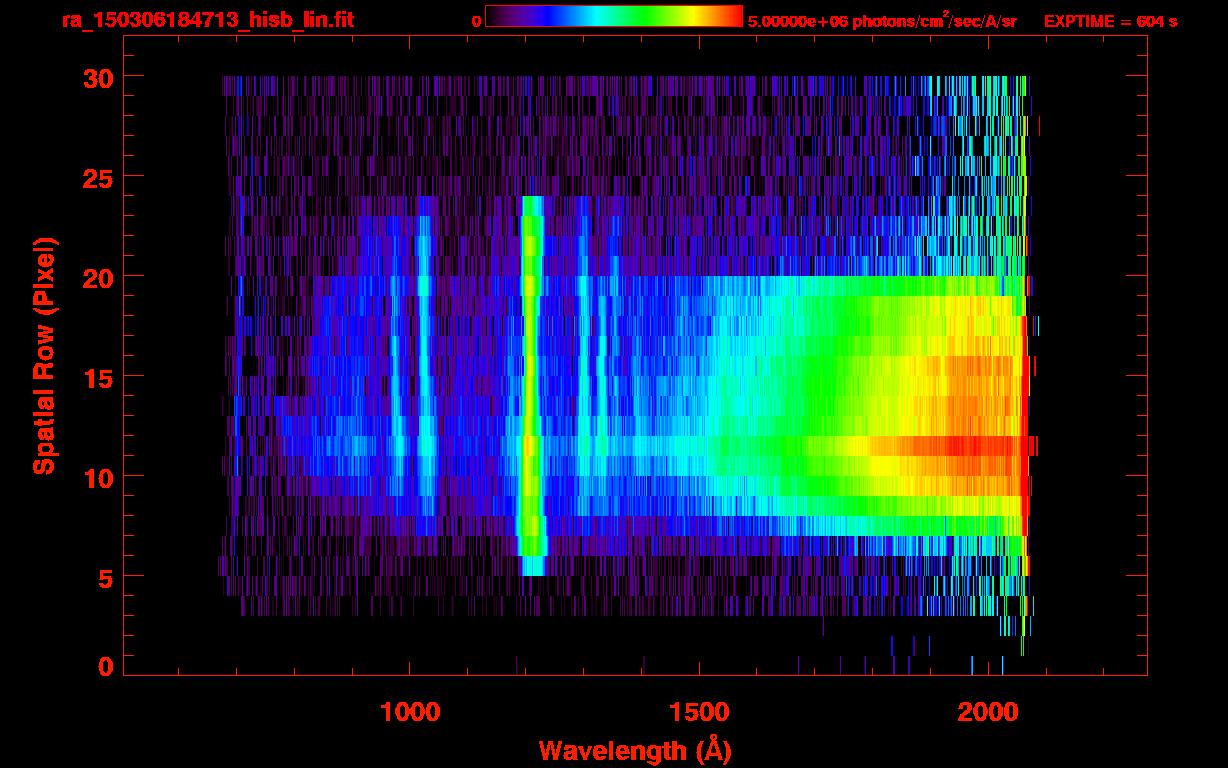Click the bright emission line near 1216 Å
This screenshot has width=1228, height=768.
pos(532,385)
